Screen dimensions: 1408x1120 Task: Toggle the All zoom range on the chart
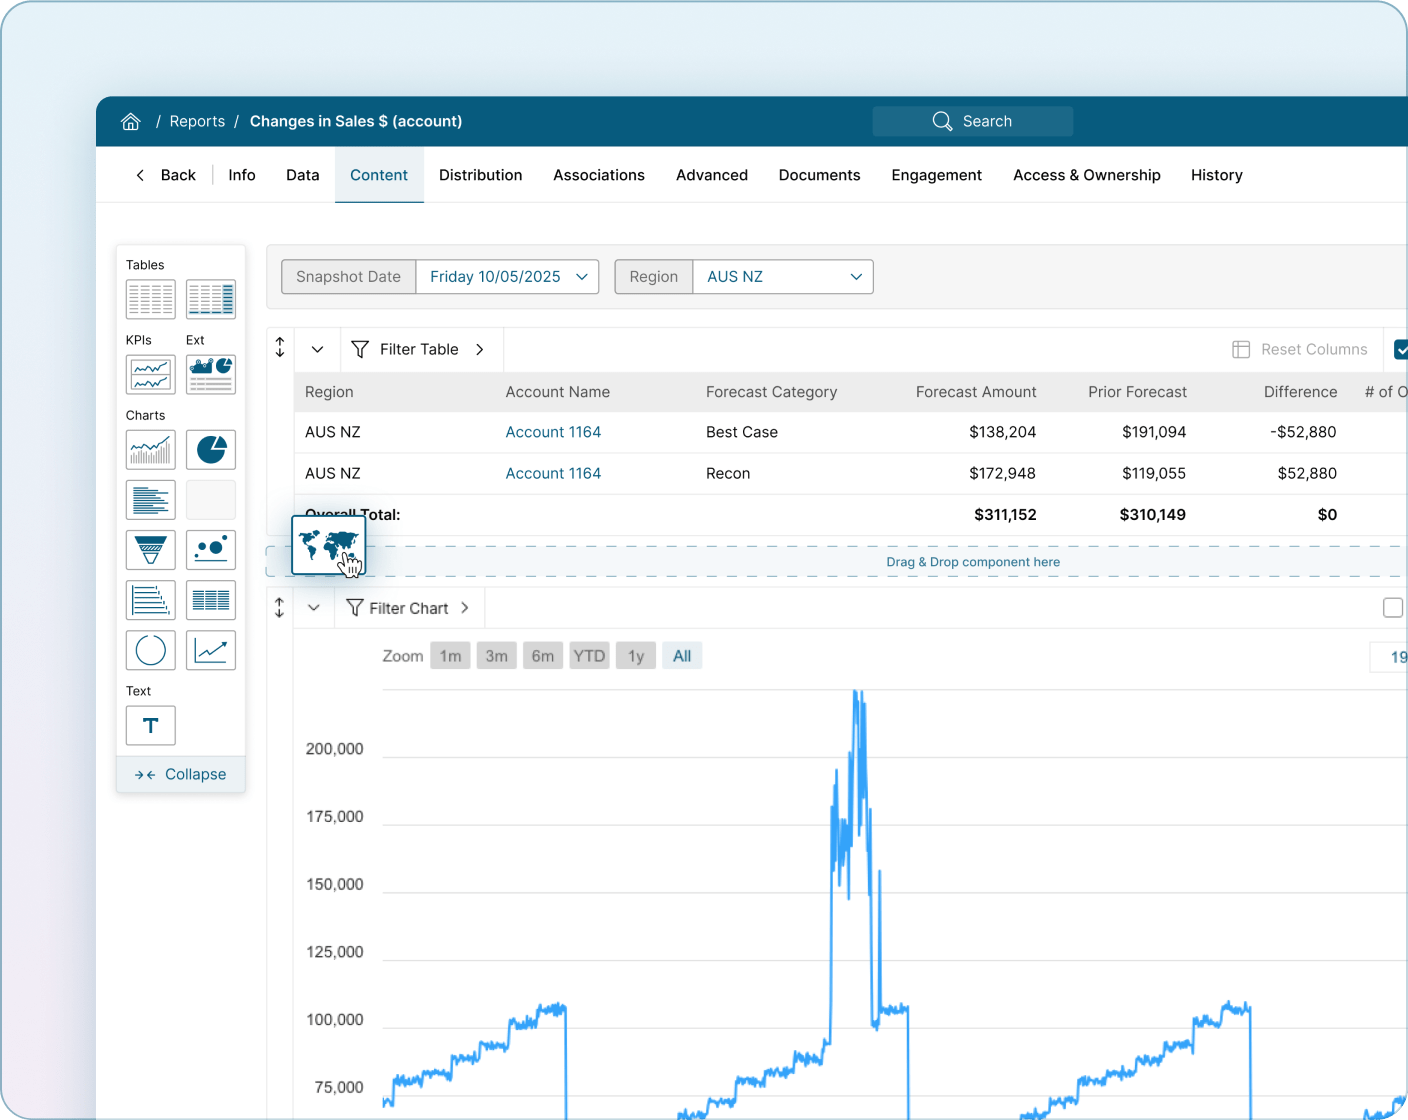coord(682,655)
